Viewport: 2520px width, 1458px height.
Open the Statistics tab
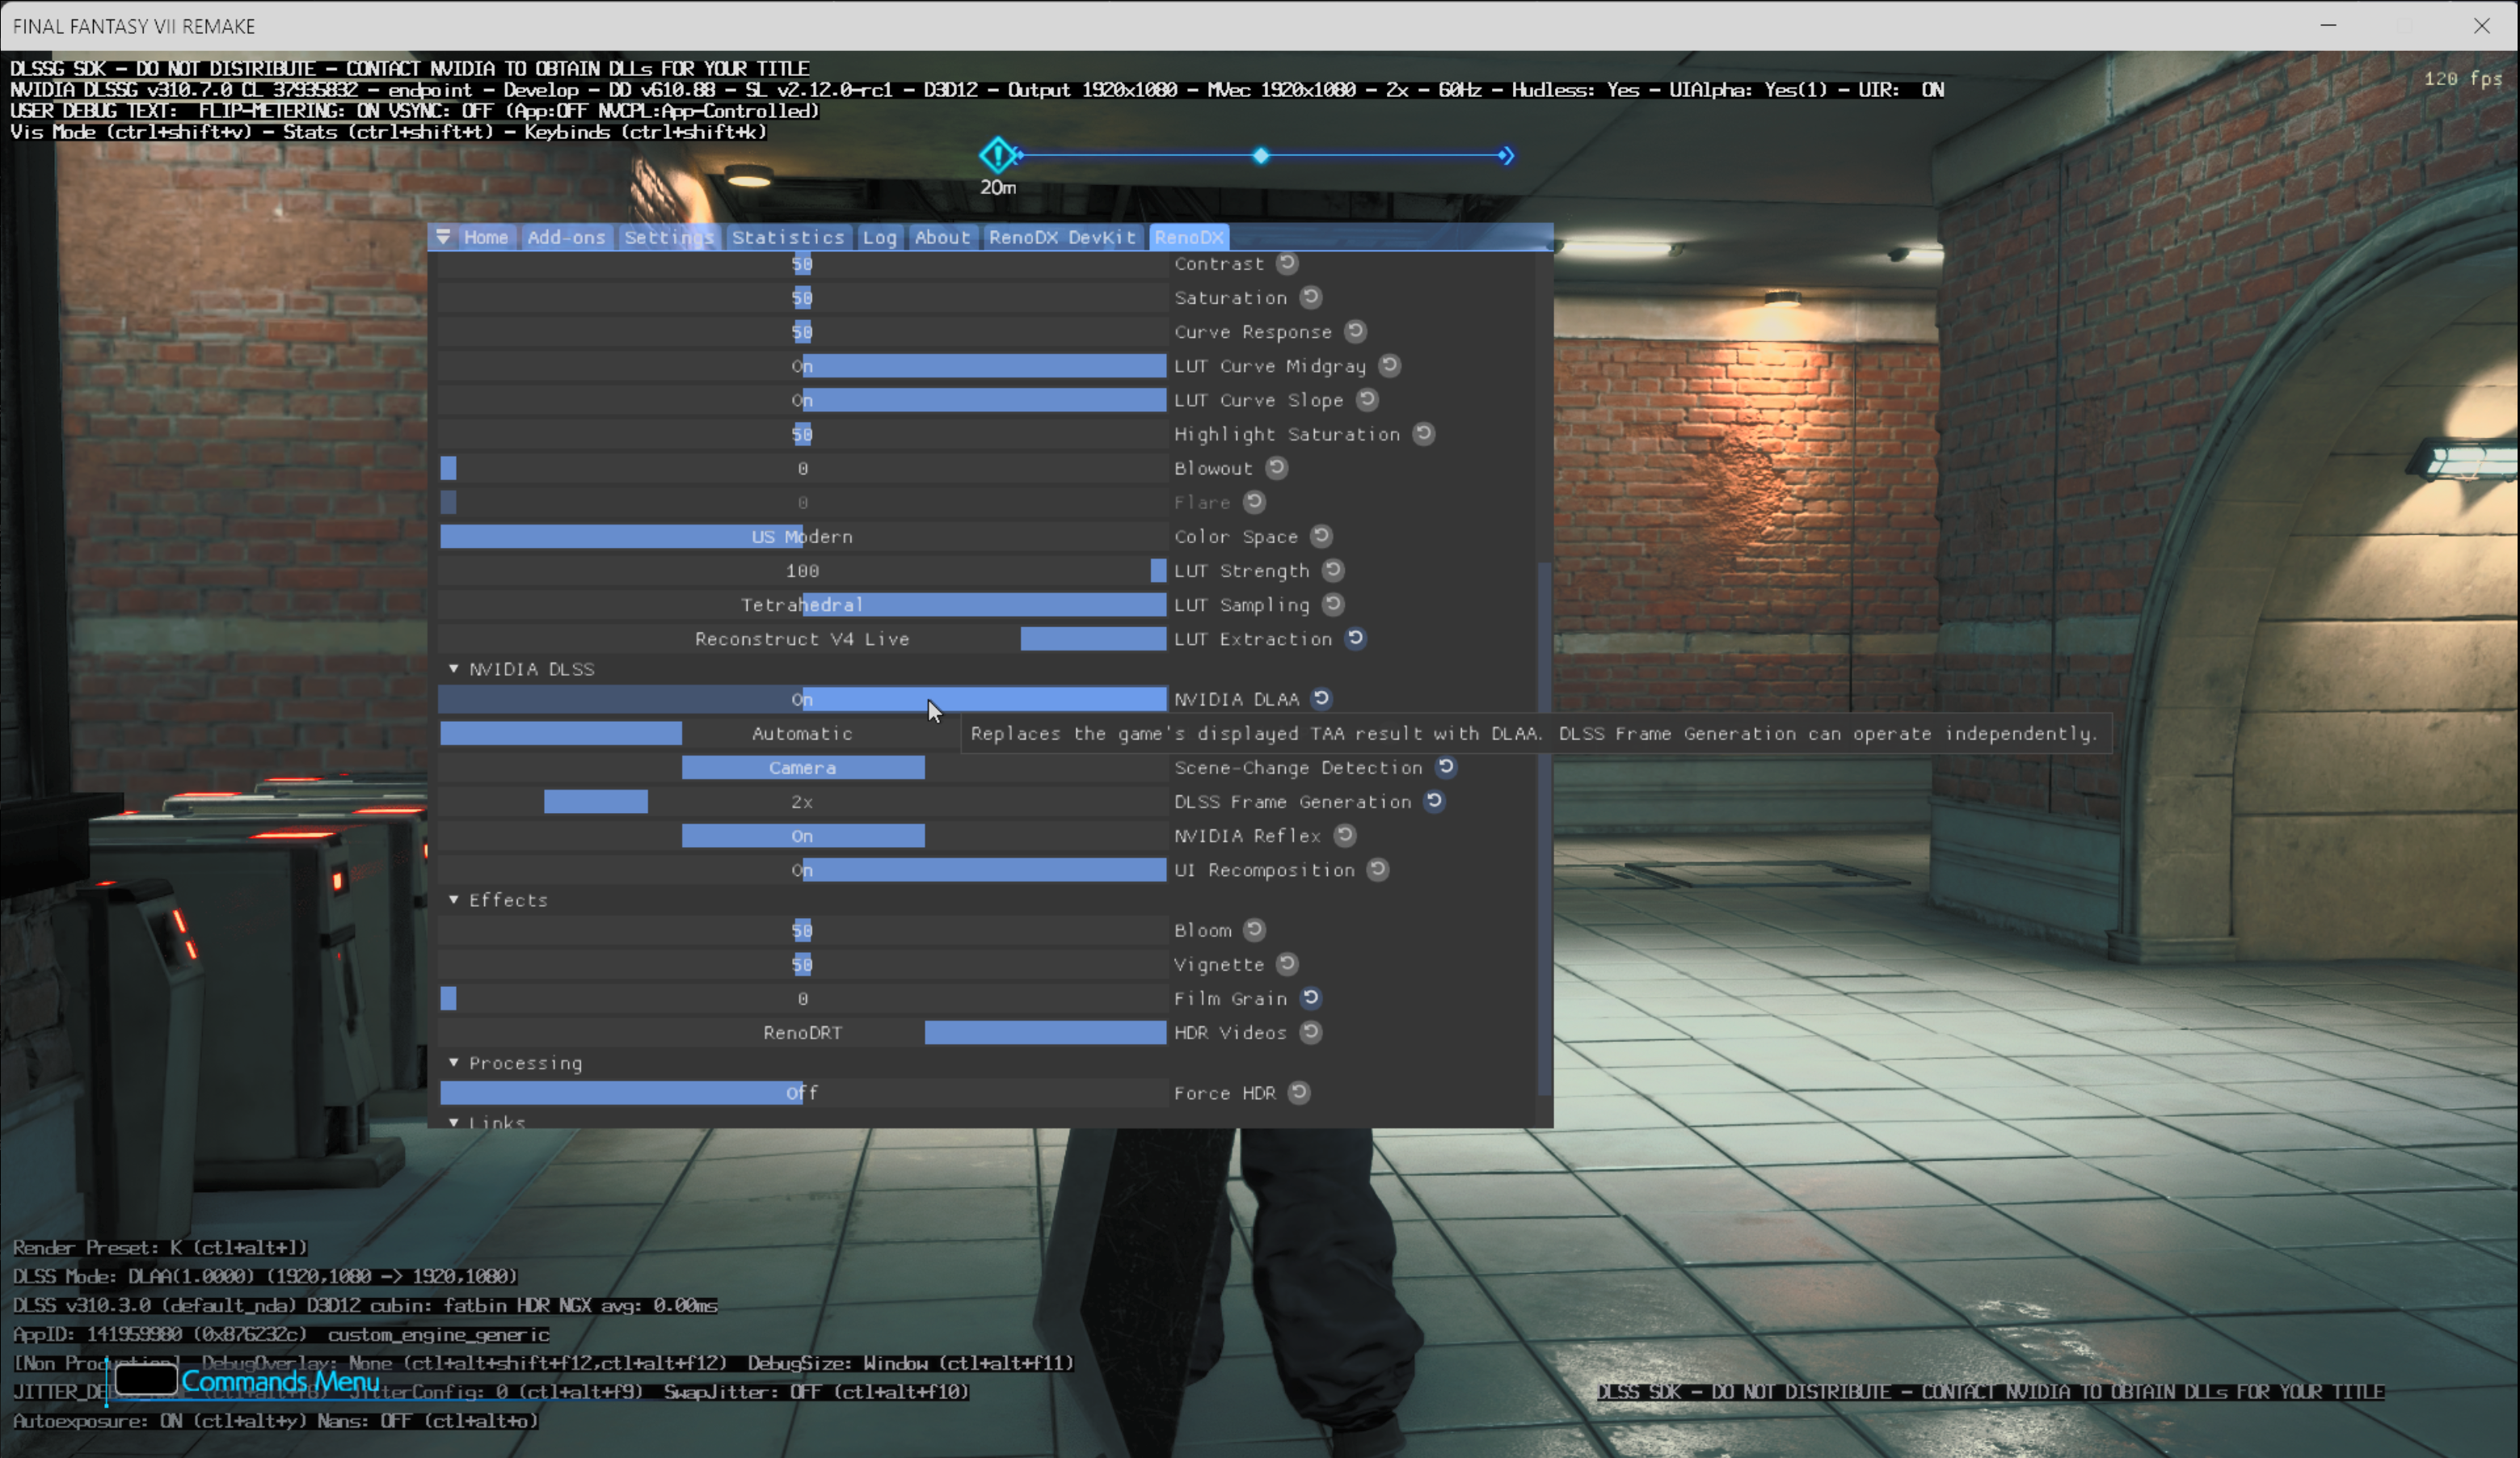(788, 237)
